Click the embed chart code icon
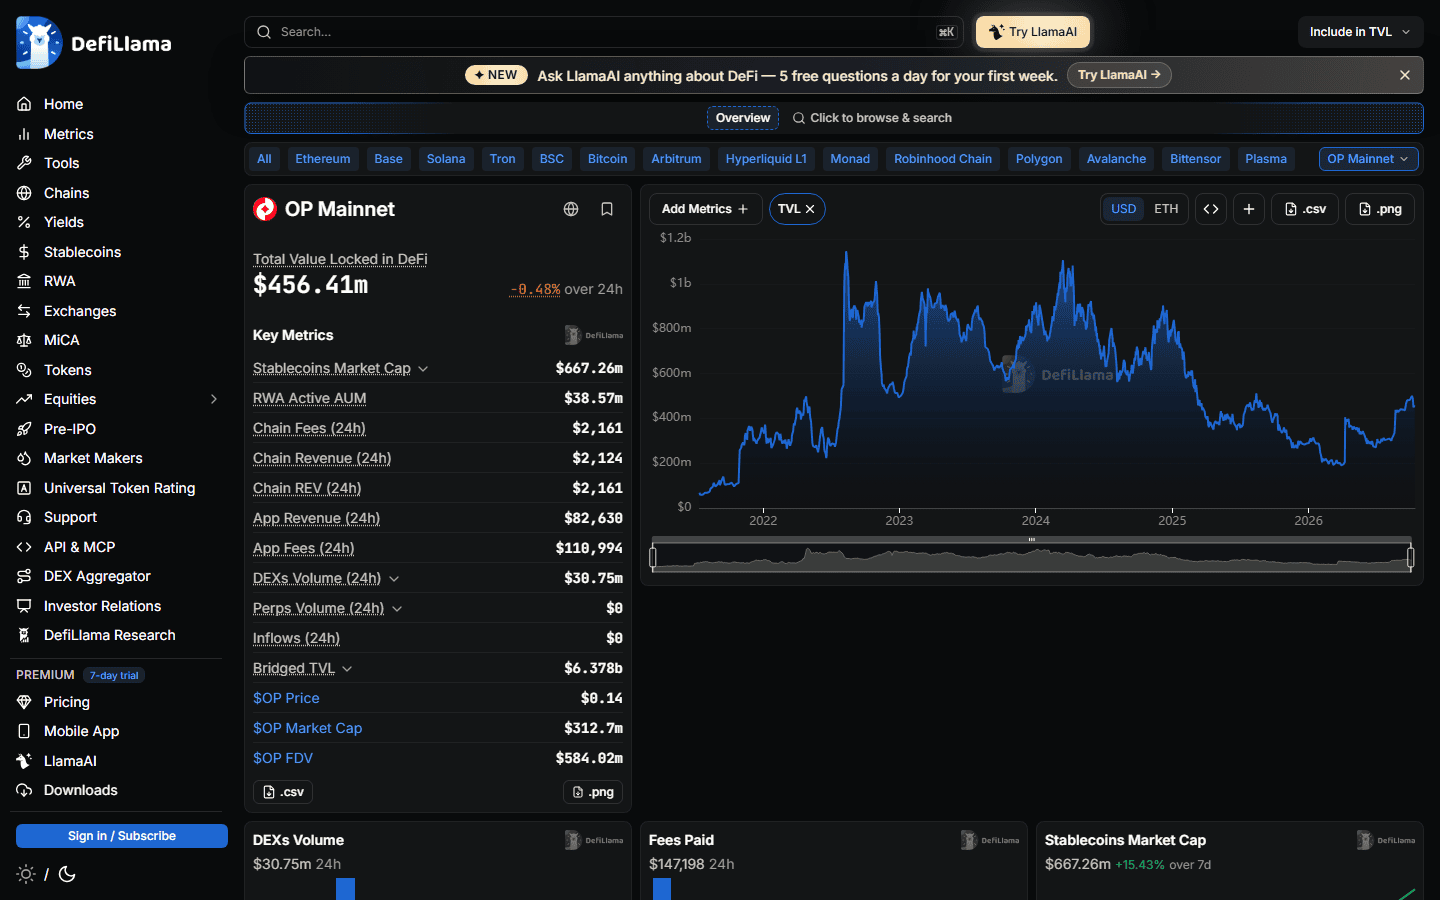This screenshot has width=1440, height=900. coord(1211,209)
